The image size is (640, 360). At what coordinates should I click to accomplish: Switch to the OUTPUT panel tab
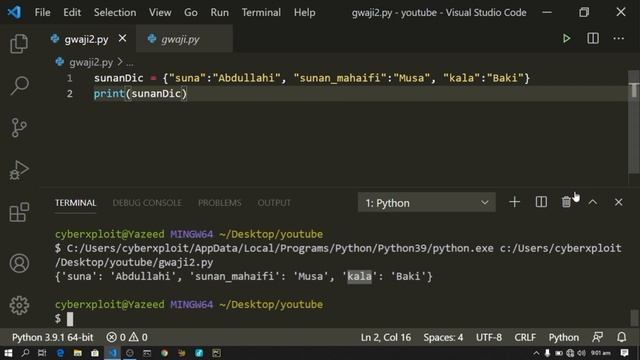274,203
